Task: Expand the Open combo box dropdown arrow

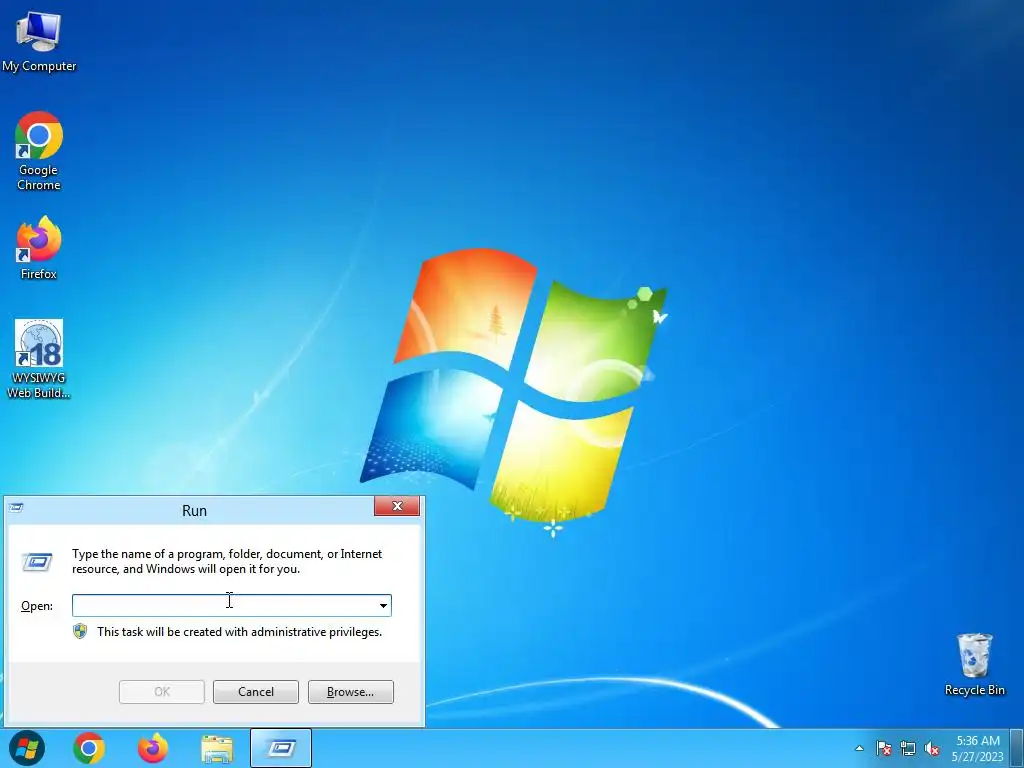Action: coord(383,605)
